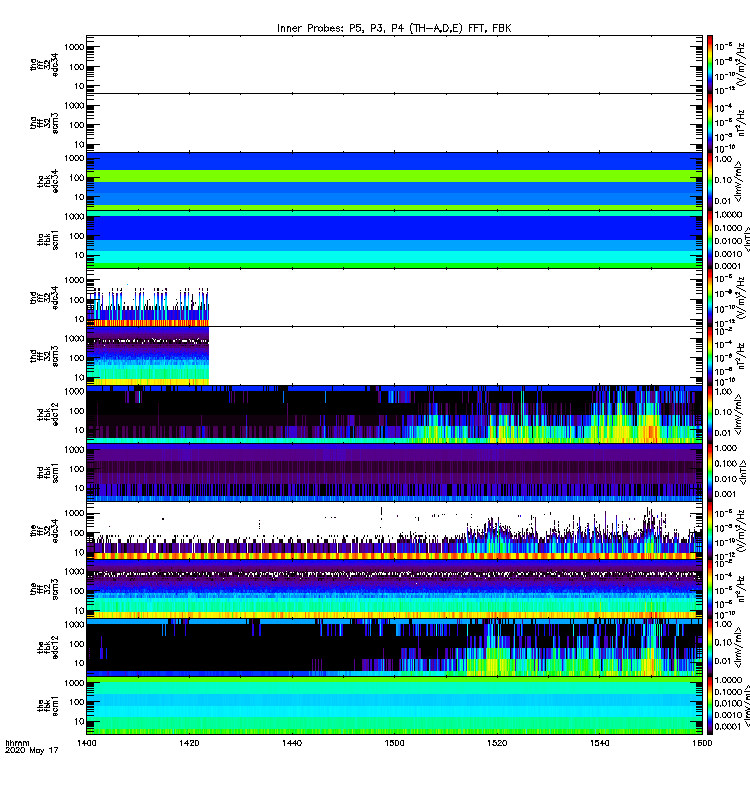Select the 'the fff 32 scm3' panel label
Image resolution: width=750 pixels, height=800 pixels.
coord(44,589)
